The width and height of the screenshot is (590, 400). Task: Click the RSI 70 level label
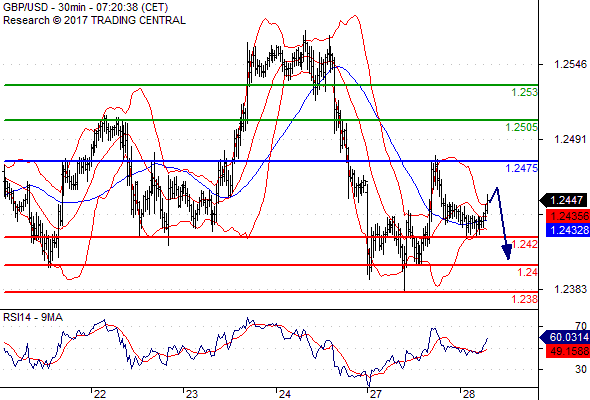(x=581, y=326)
